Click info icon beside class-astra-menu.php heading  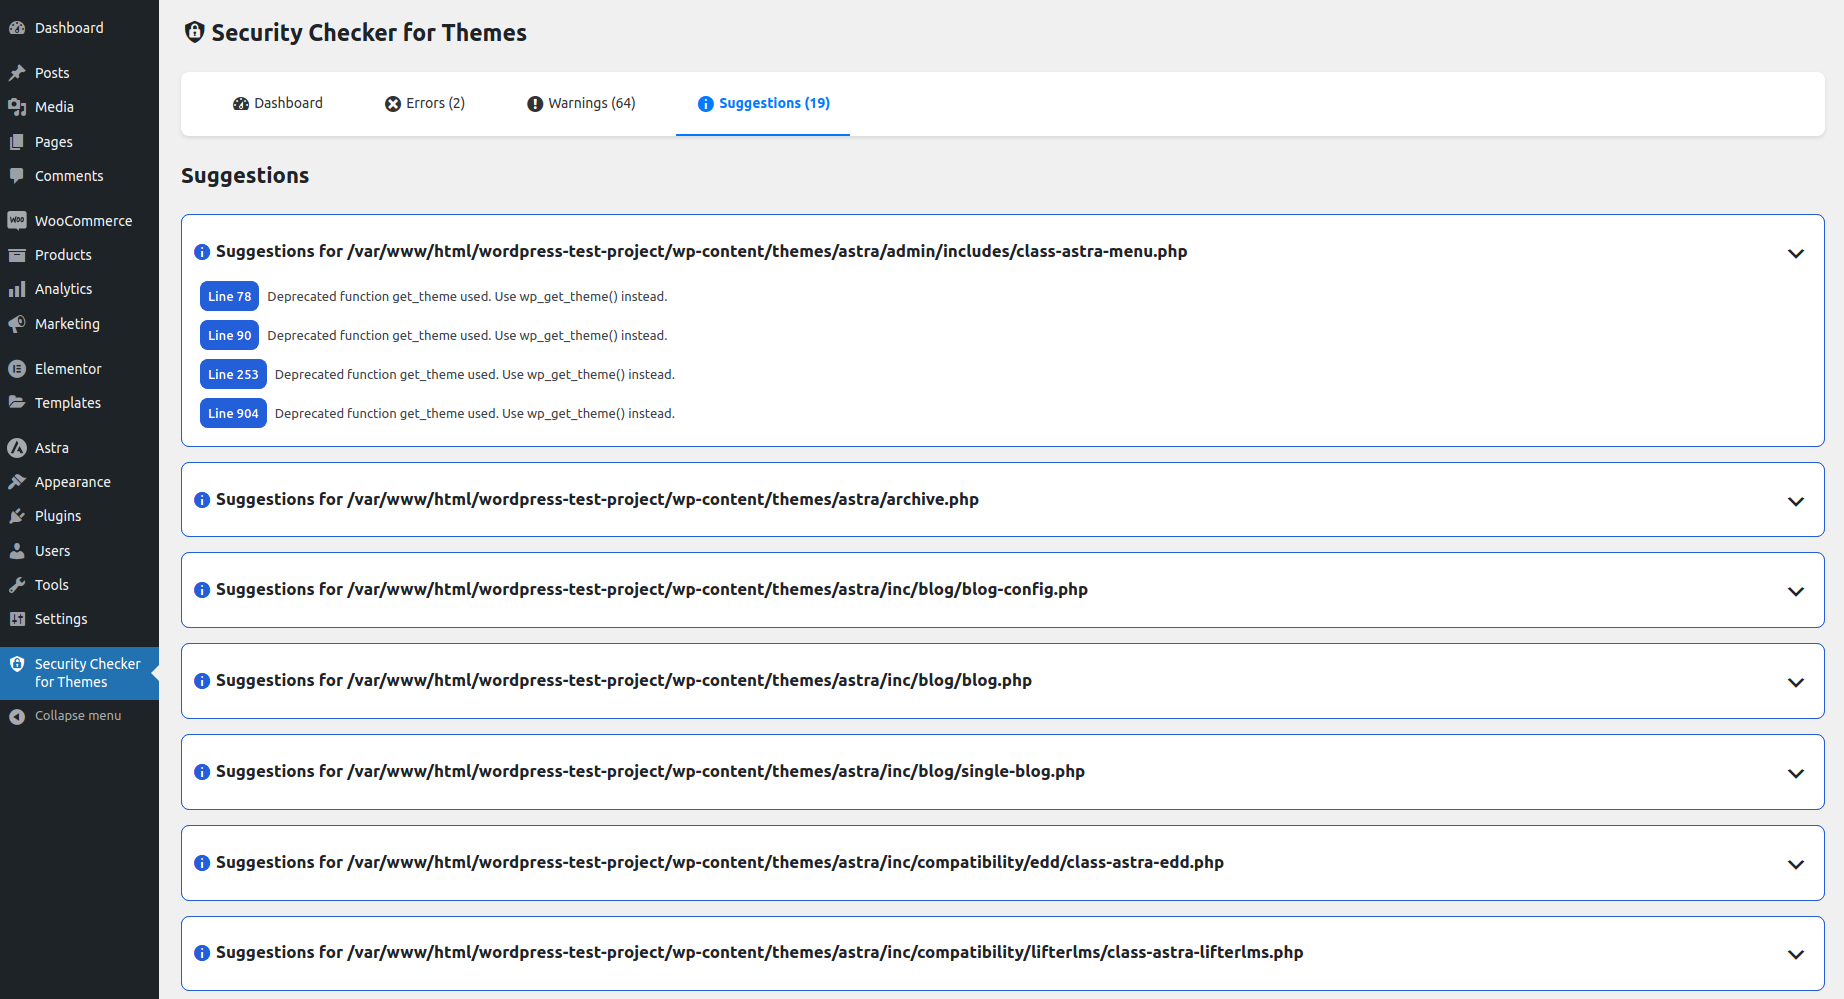point(202,252)
